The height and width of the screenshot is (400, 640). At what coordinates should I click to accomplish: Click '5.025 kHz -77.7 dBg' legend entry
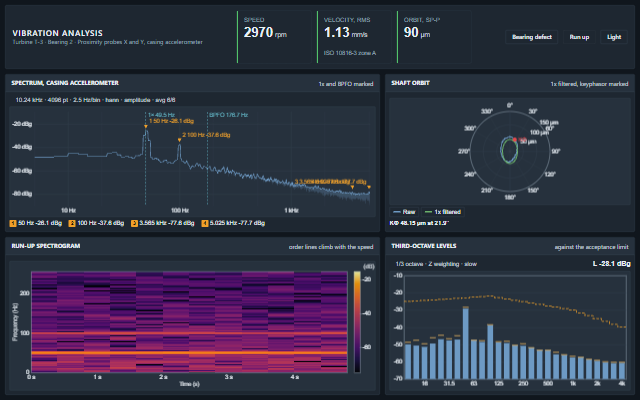coord(237,223)
